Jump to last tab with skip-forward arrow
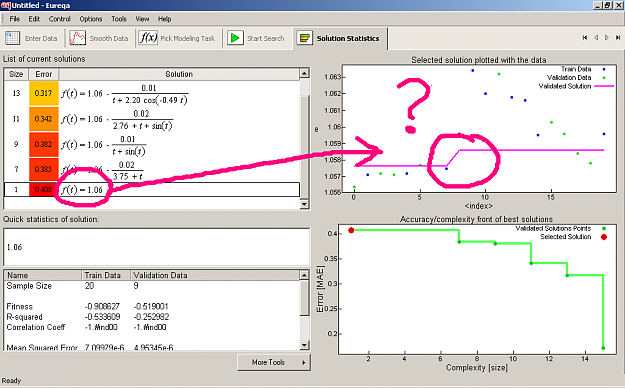The width and height of the screenshot is (625, 388). coord(618,37)
